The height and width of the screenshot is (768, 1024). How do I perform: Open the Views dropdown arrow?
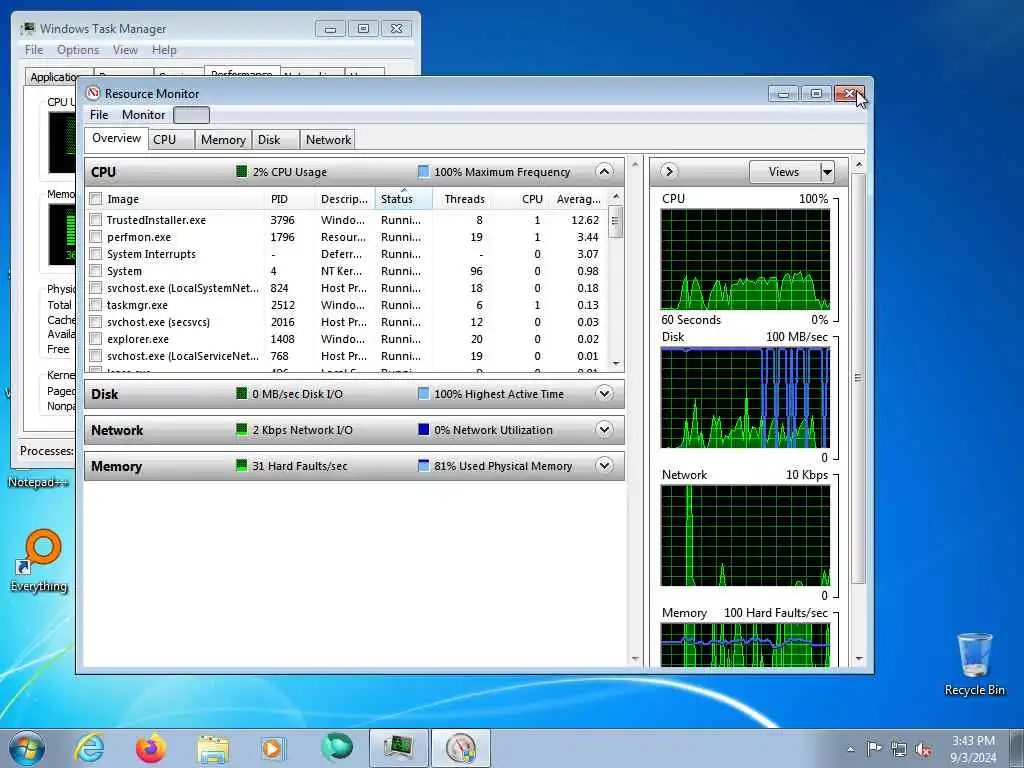click(x=827, y=172)
